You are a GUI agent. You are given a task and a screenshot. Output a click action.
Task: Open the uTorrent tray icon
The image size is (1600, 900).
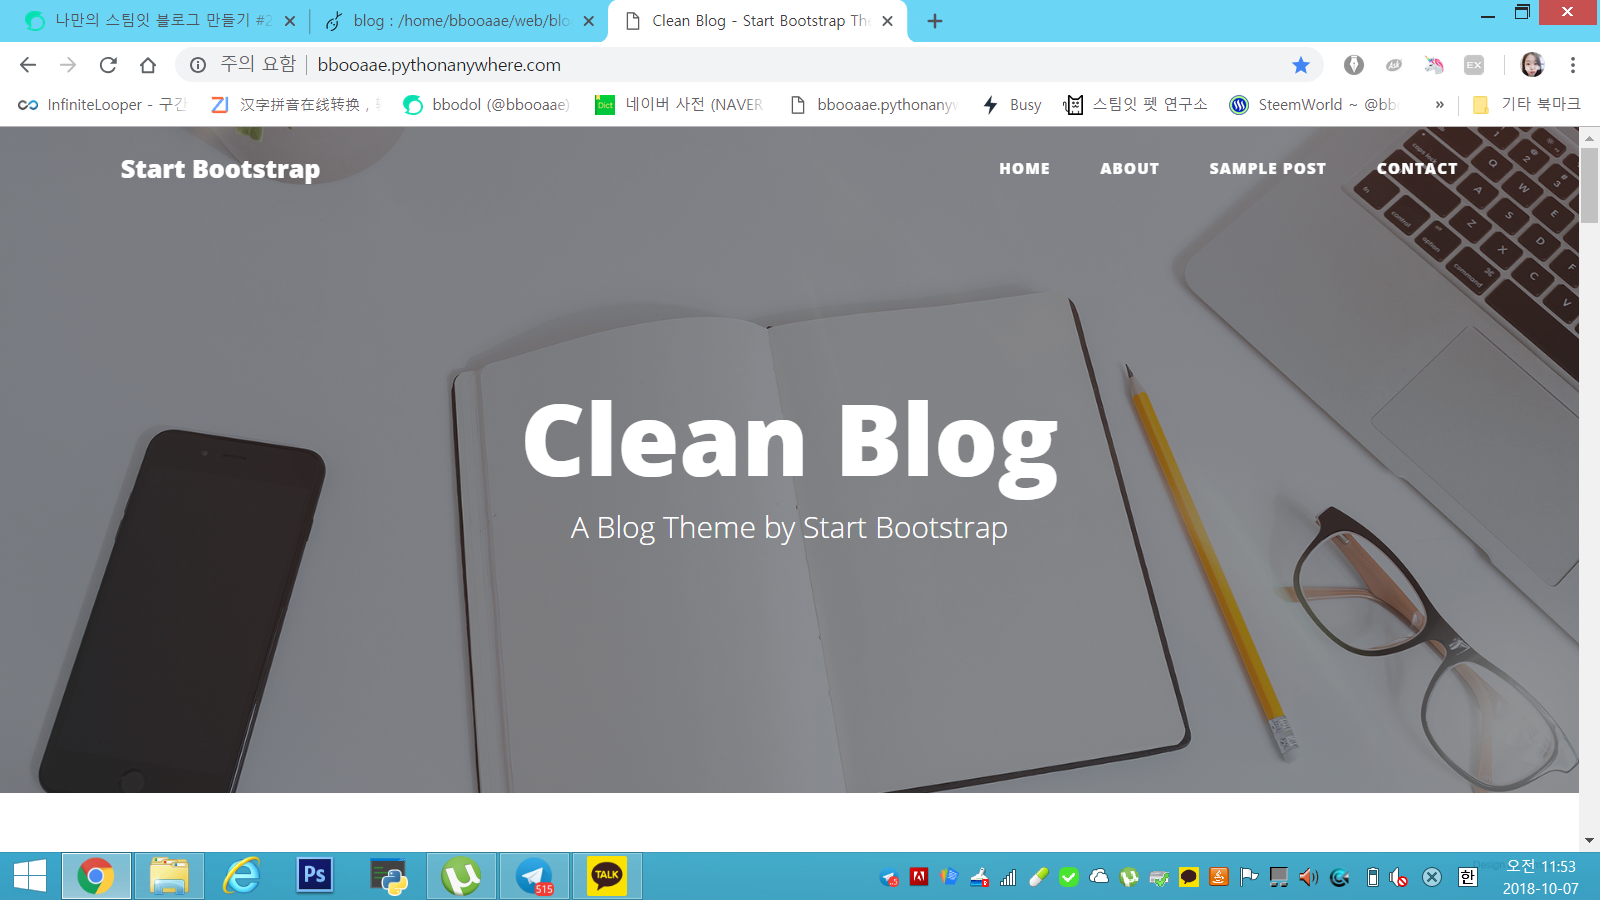1129,877
